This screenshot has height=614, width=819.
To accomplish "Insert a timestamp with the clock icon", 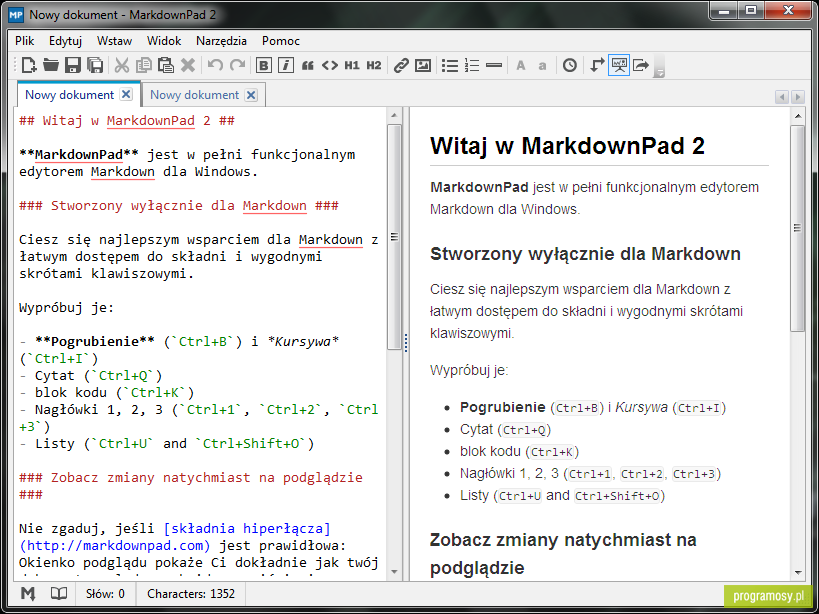I will [x=569, y=65].
